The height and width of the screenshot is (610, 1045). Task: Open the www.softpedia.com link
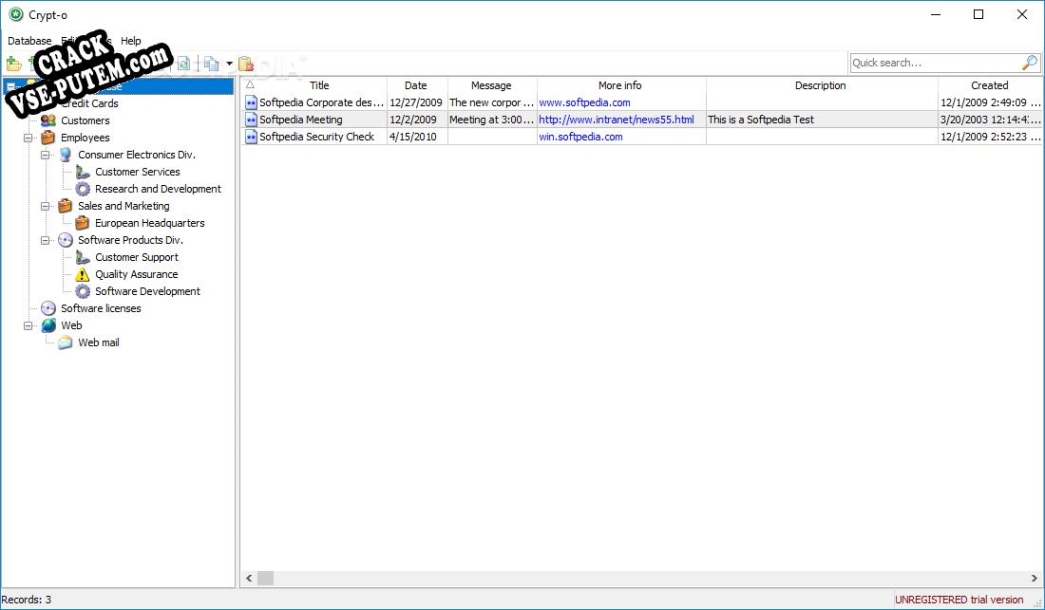tap(584, 103)
